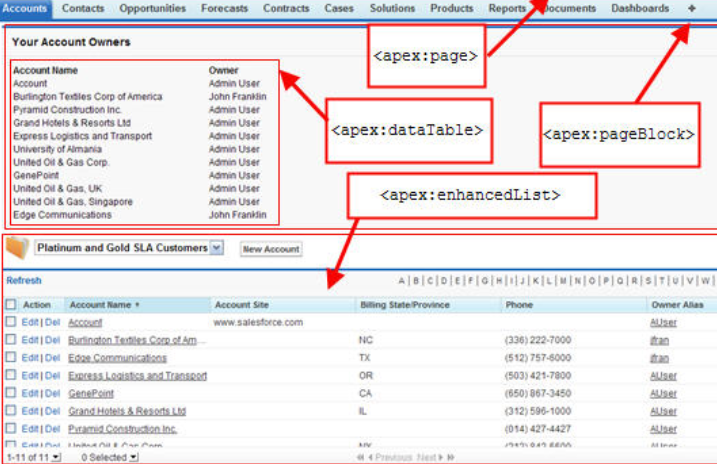The height and width of the screenshot is (464, 717).
Task: Filter accounts by letter M
Action: pyautogui.click(x=561, y=281)
